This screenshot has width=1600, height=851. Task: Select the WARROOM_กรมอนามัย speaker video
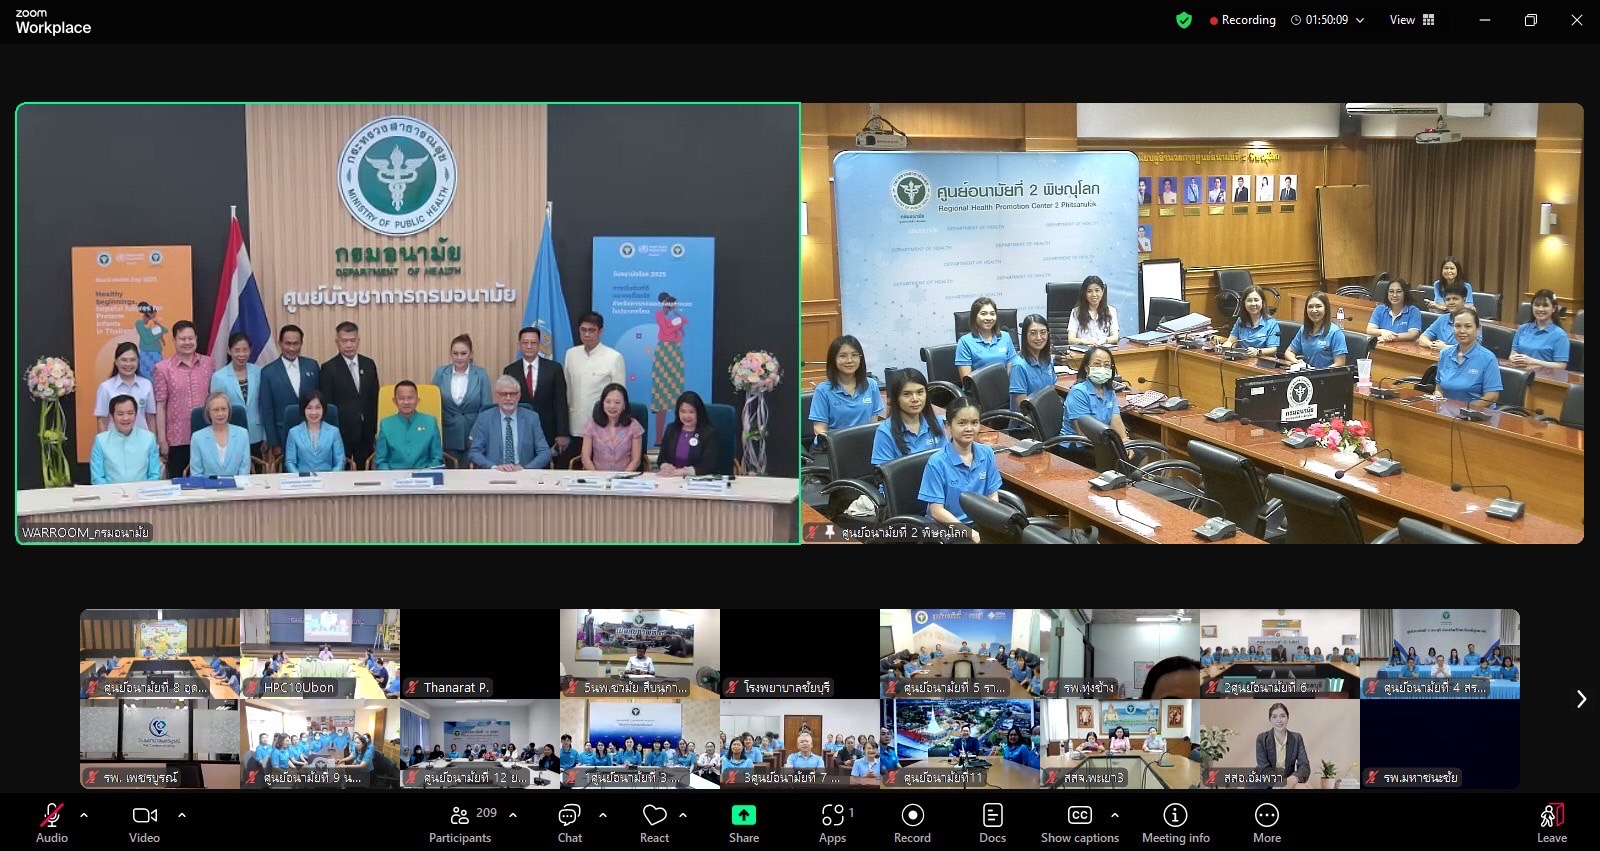(x=408, y=324)
